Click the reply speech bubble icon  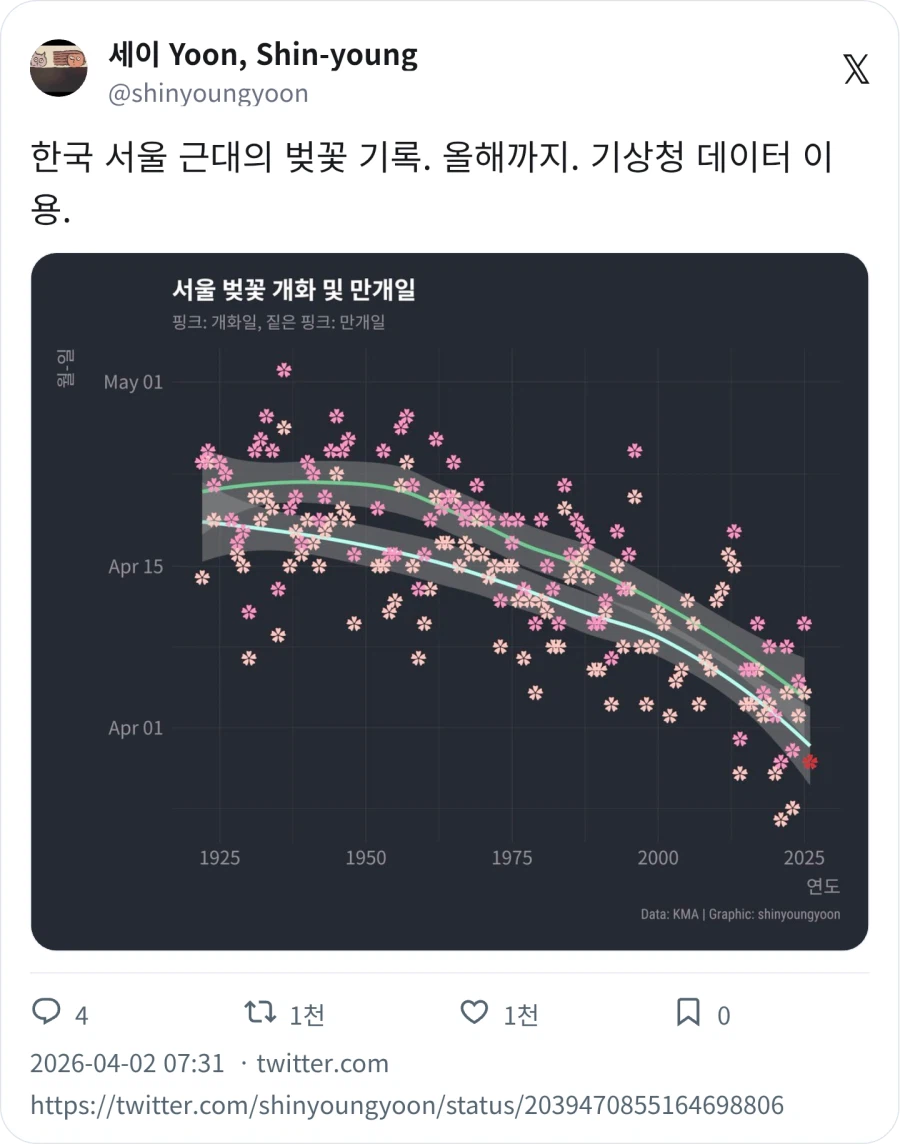click(47, 1013)
